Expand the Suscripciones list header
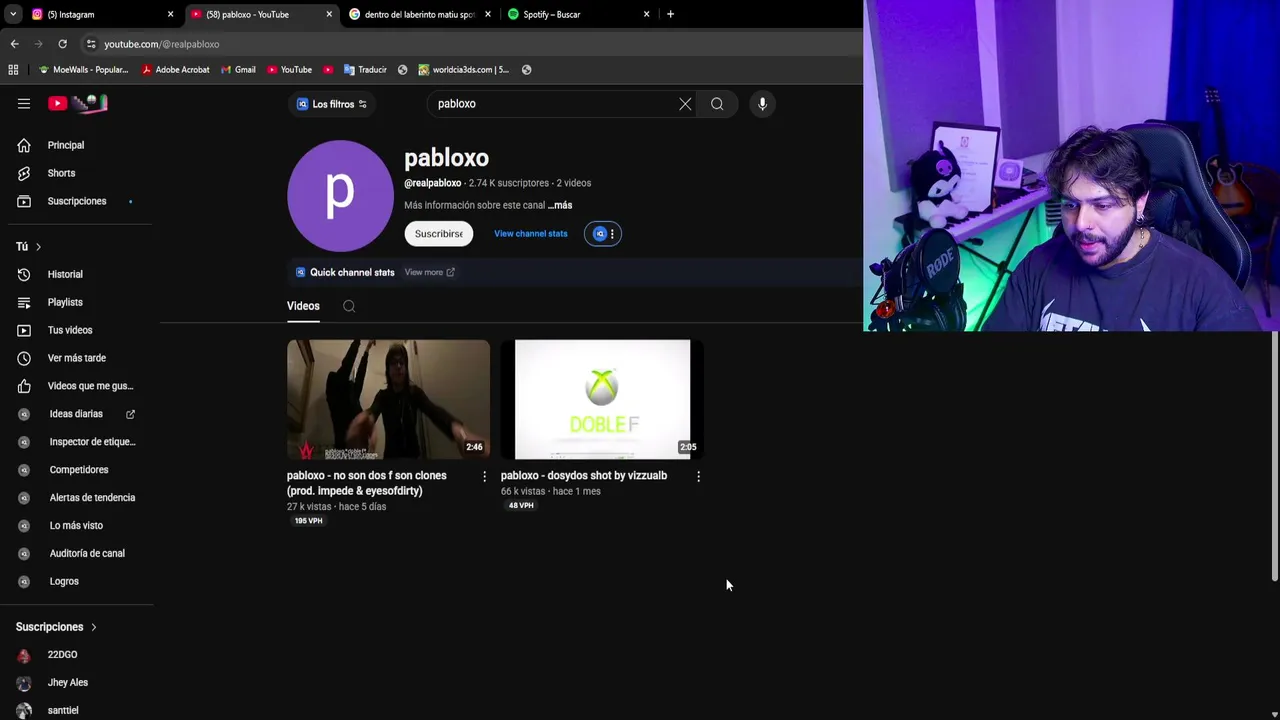1280x720 pixels. pos(56,627)
